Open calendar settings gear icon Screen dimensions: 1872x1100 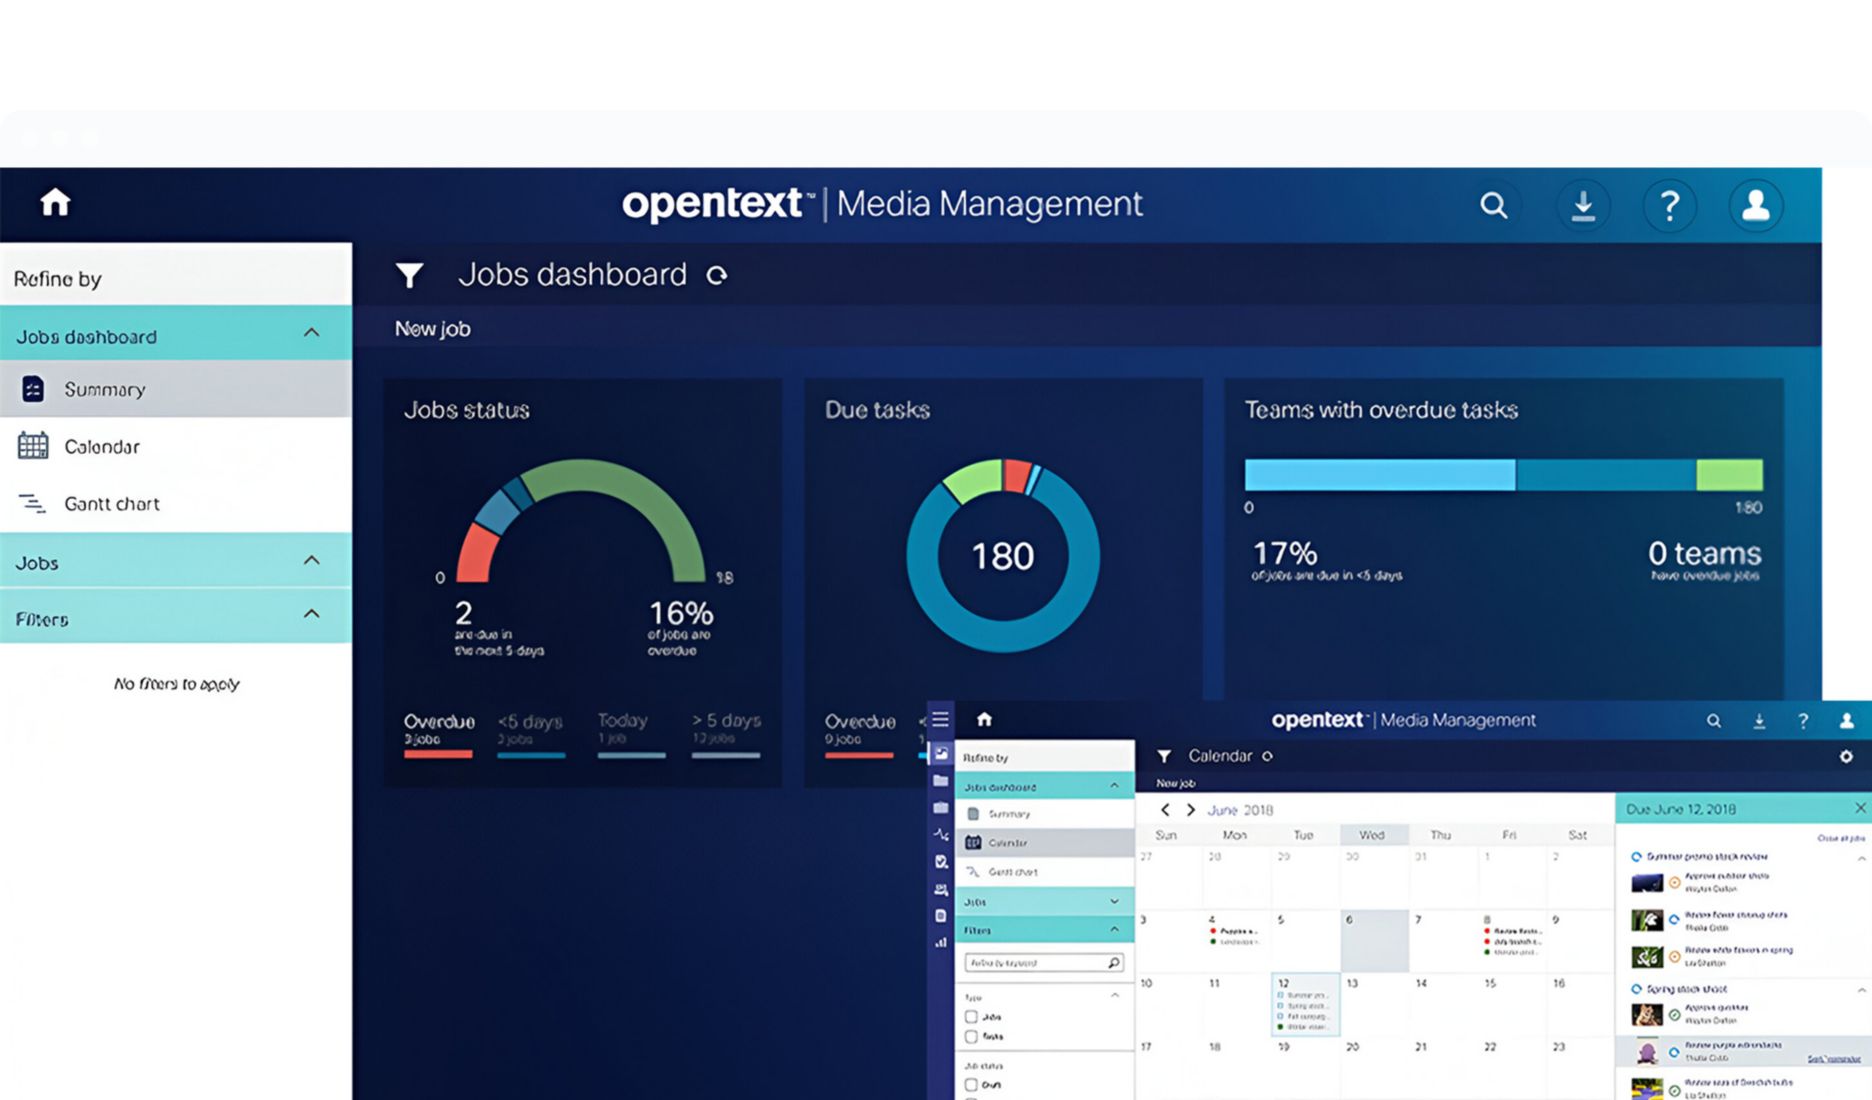point(1846,756)
